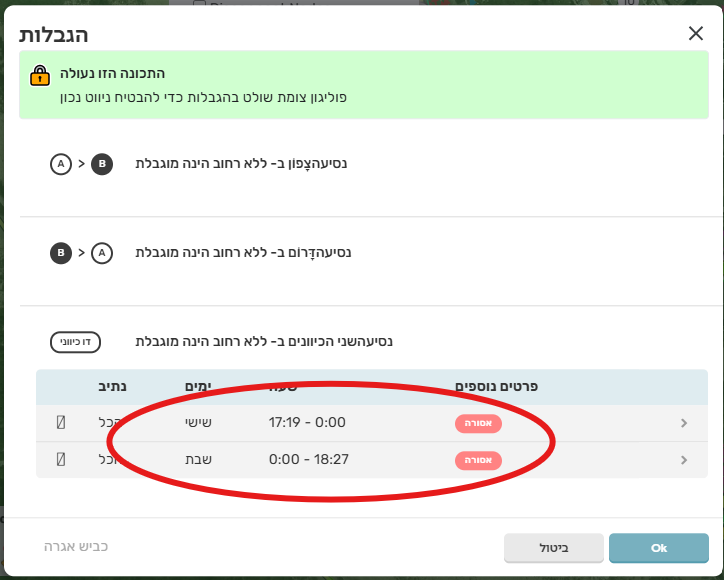Click the אסורה badge on the שבת row
Screen dimensions: 724x580
coord(478,460)
